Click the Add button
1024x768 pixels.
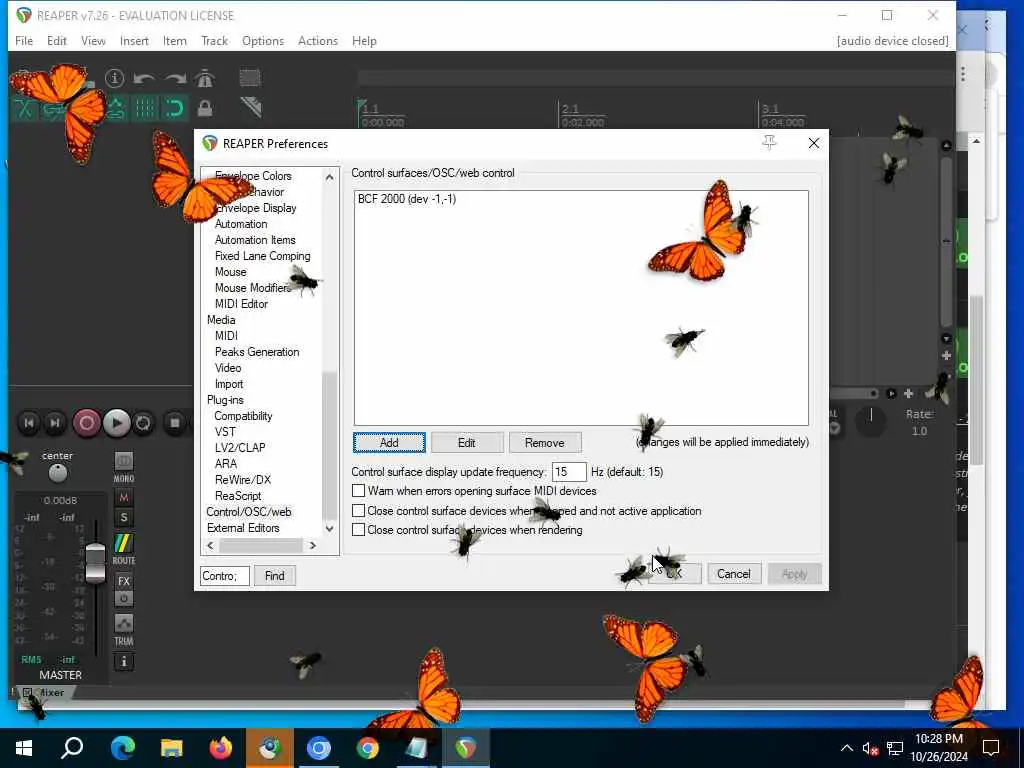(x=389, y=443)
